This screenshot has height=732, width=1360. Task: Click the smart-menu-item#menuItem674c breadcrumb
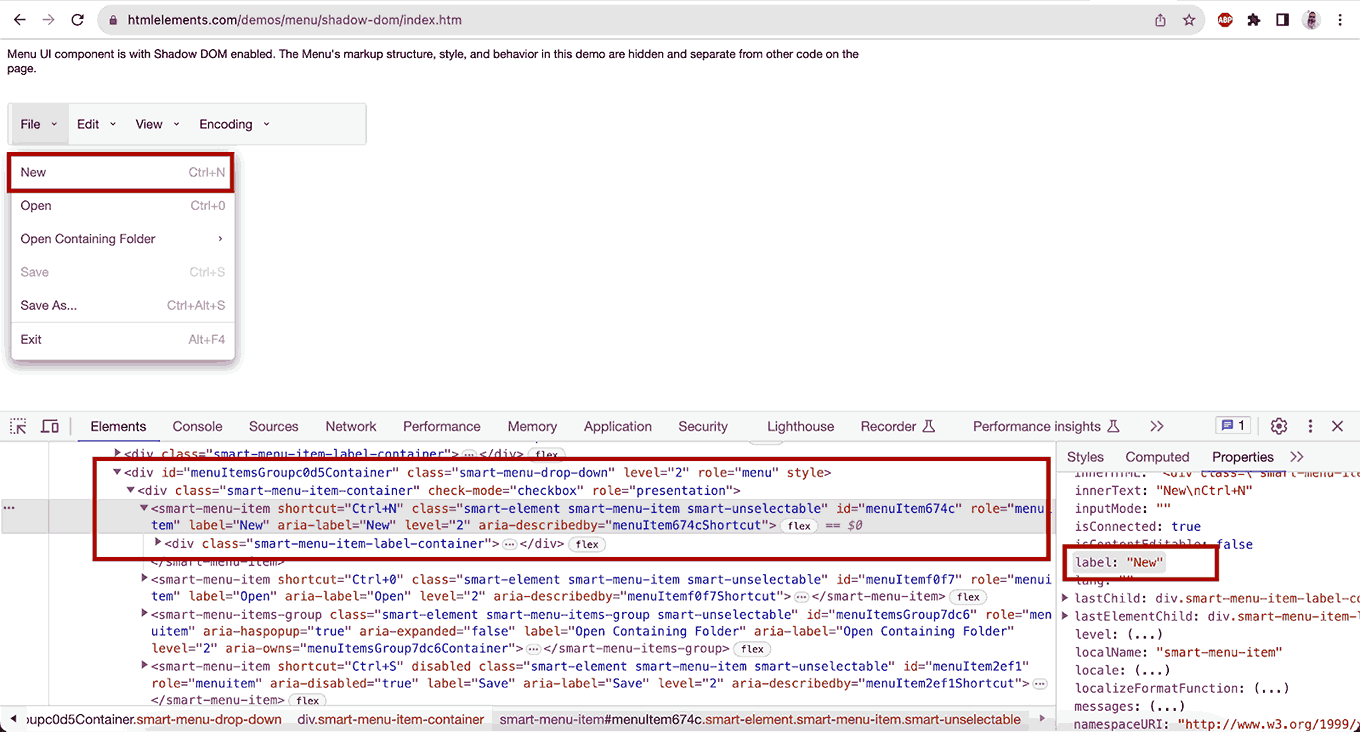pyautogui.click(x=760, y=720)
